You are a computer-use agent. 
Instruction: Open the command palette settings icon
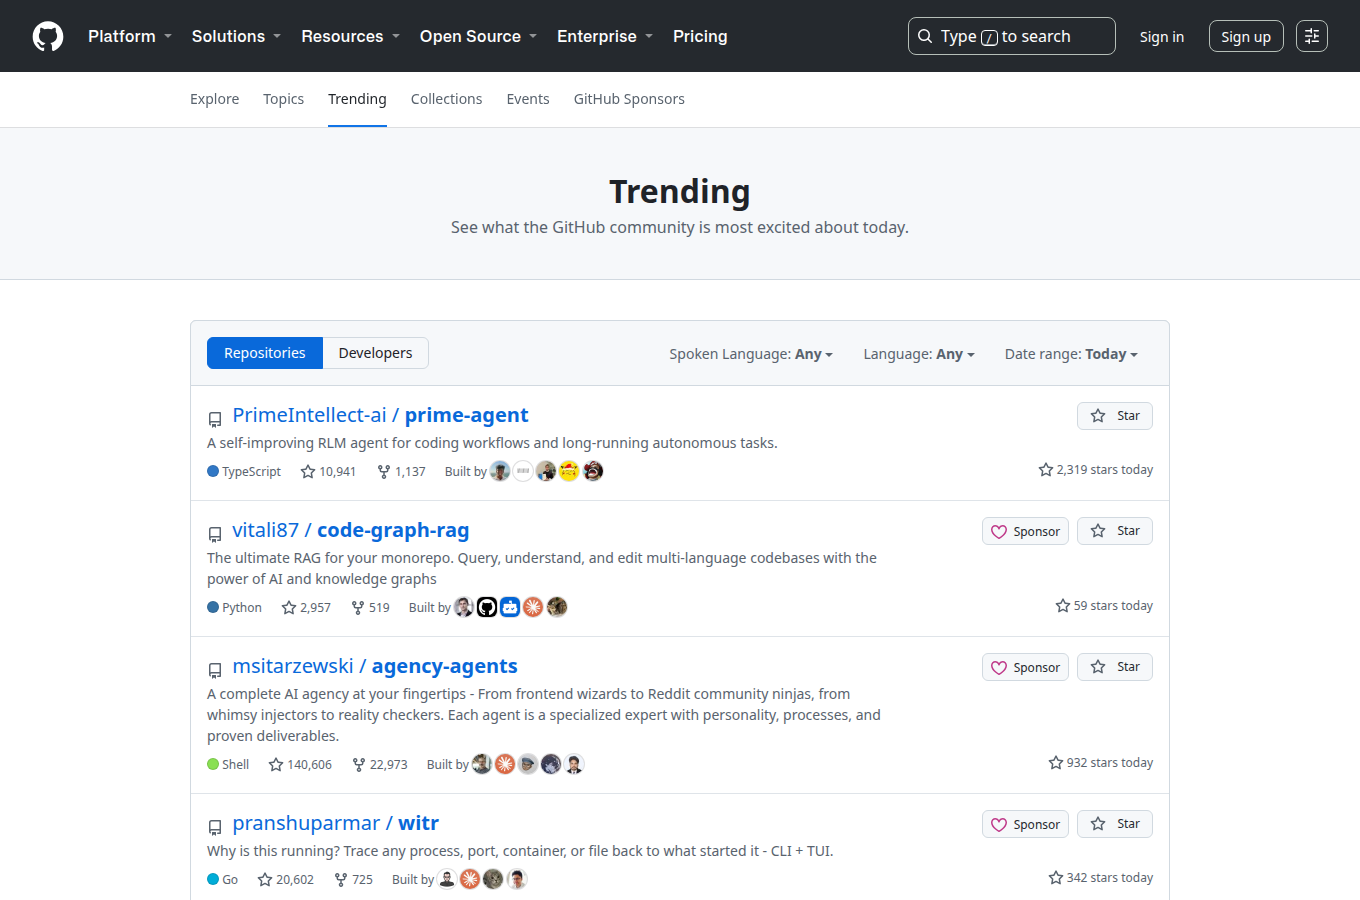(x=1312, y=36)
